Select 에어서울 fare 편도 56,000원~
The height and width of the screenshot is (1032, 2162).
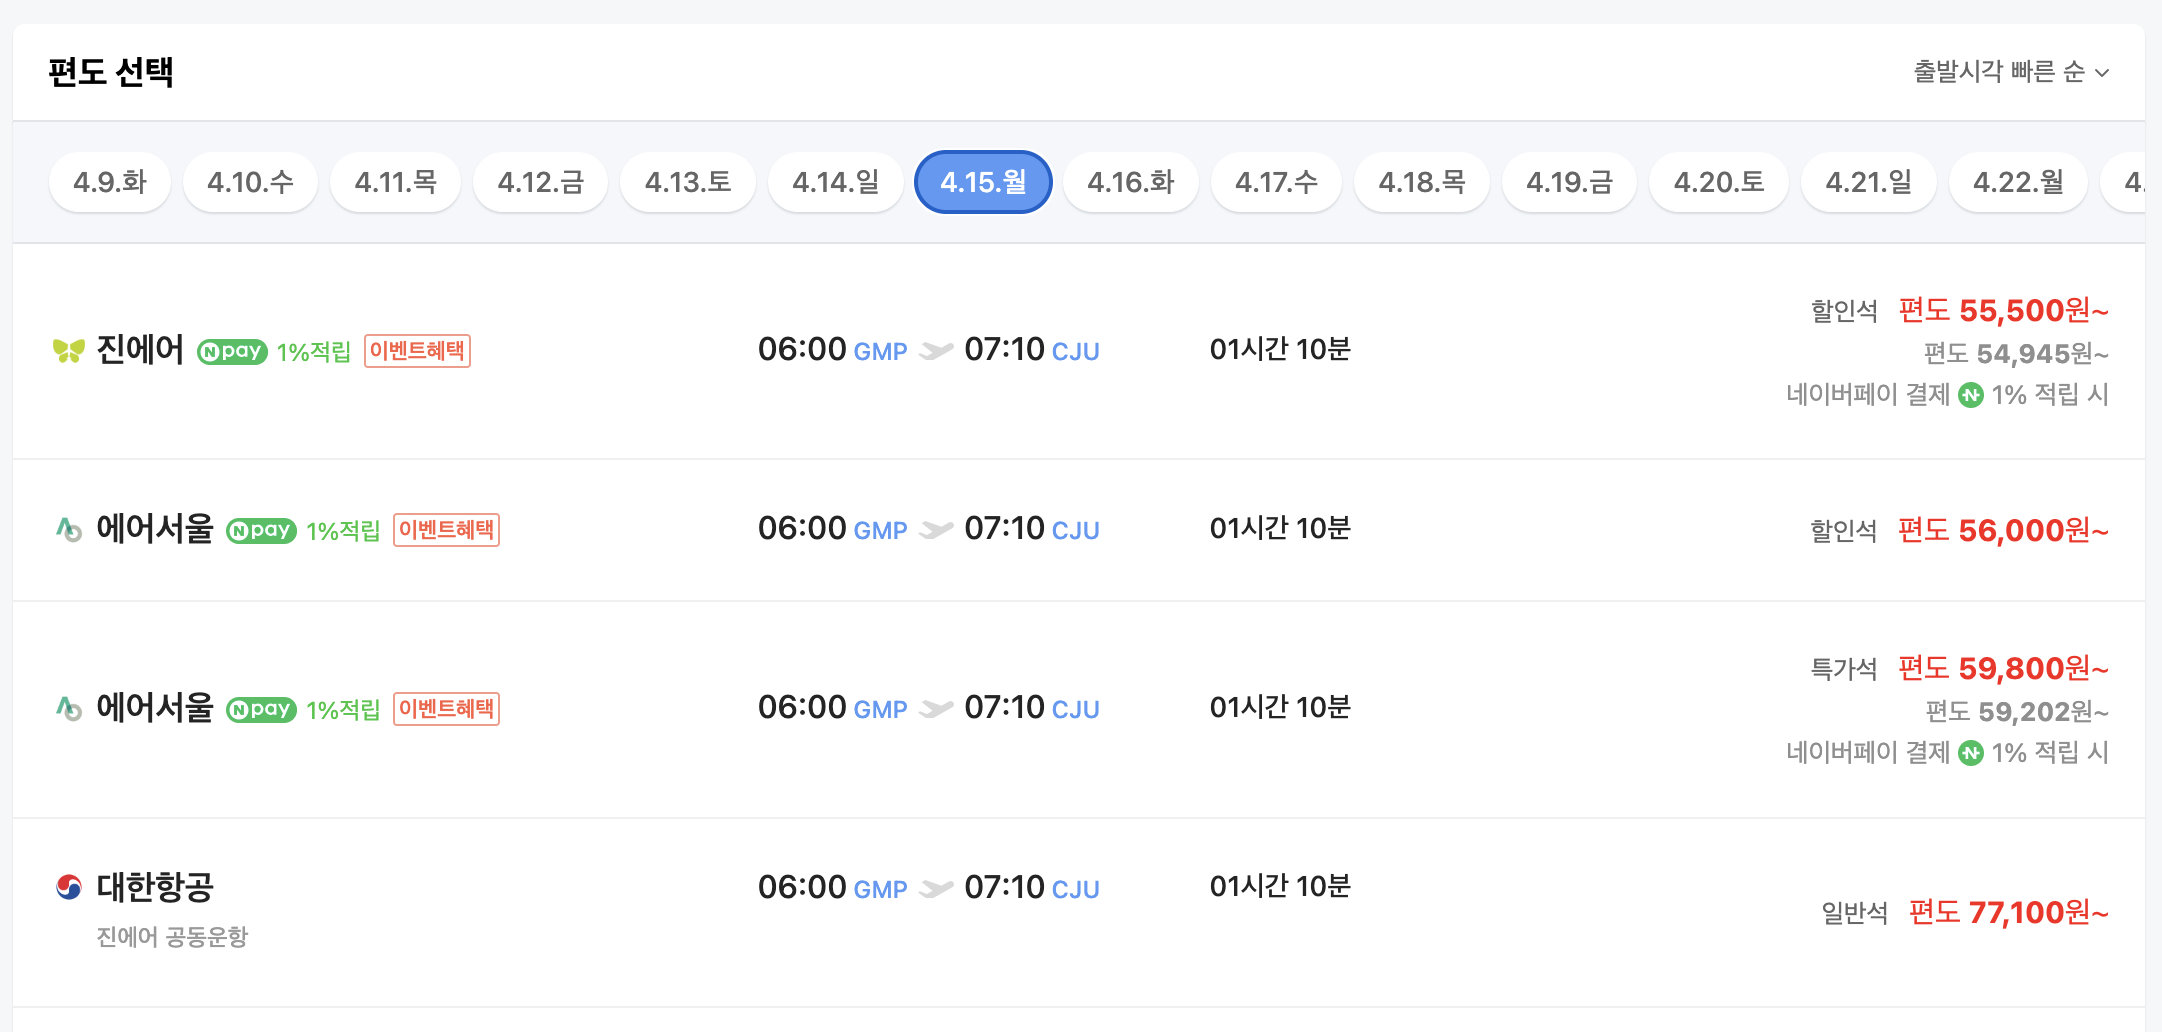[x=2003, y=530]
